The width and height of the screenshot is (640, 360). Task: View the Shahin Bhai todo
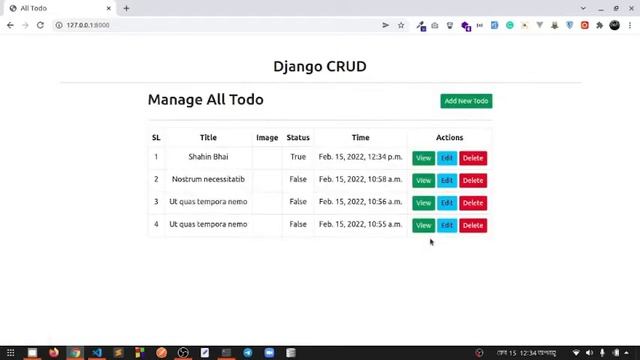pos(423,158)
